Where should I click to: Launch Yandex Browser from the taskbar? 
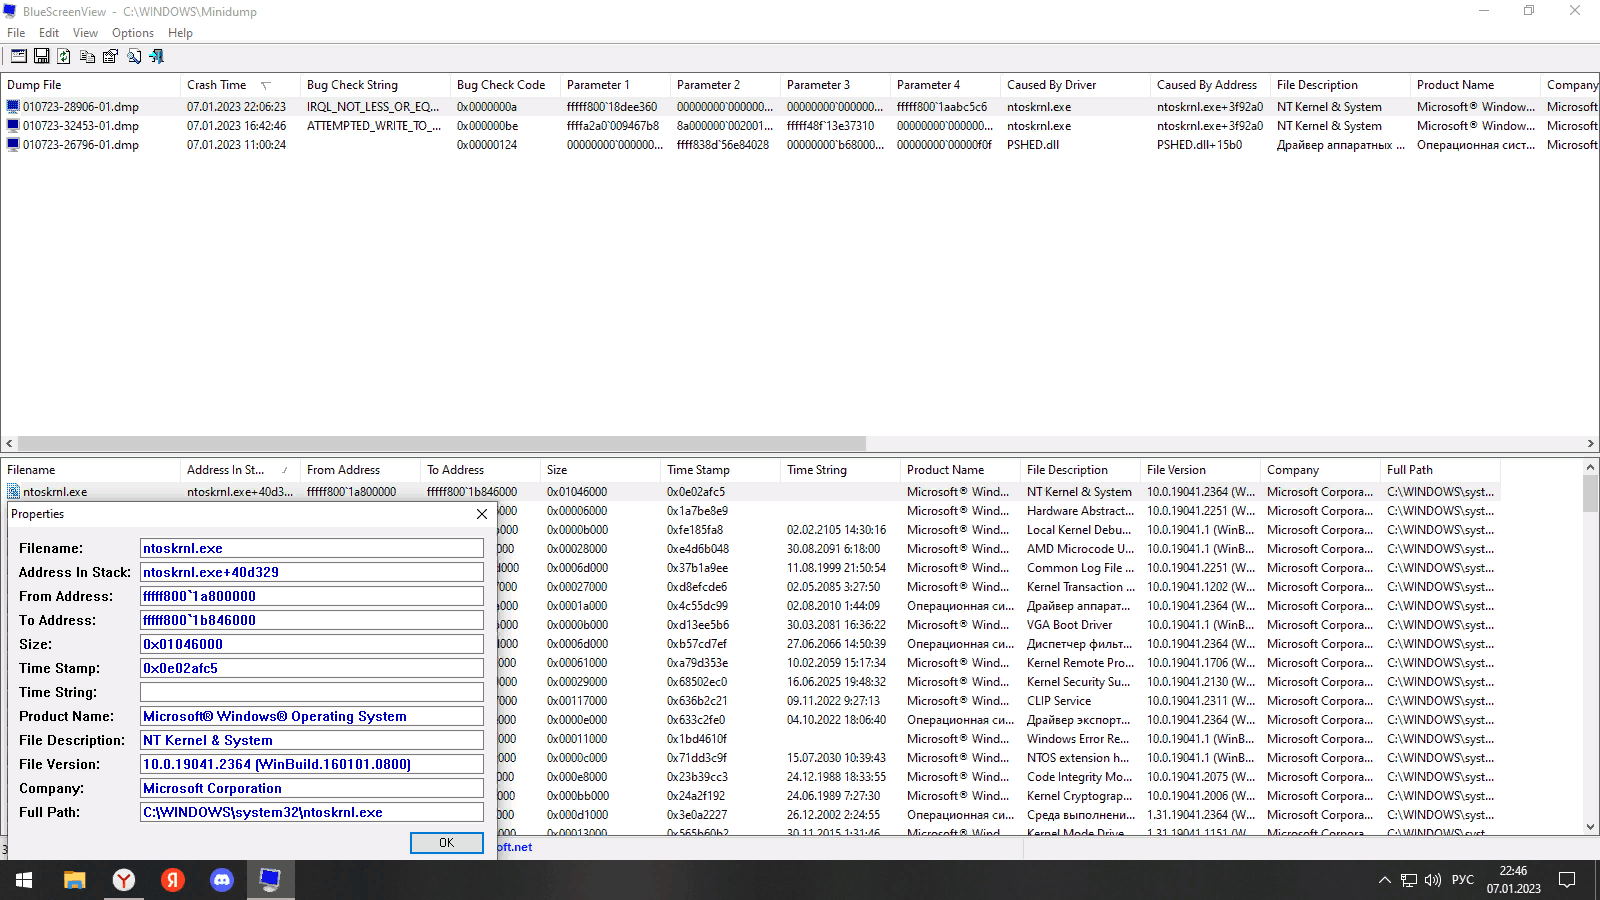pos(124,880)
